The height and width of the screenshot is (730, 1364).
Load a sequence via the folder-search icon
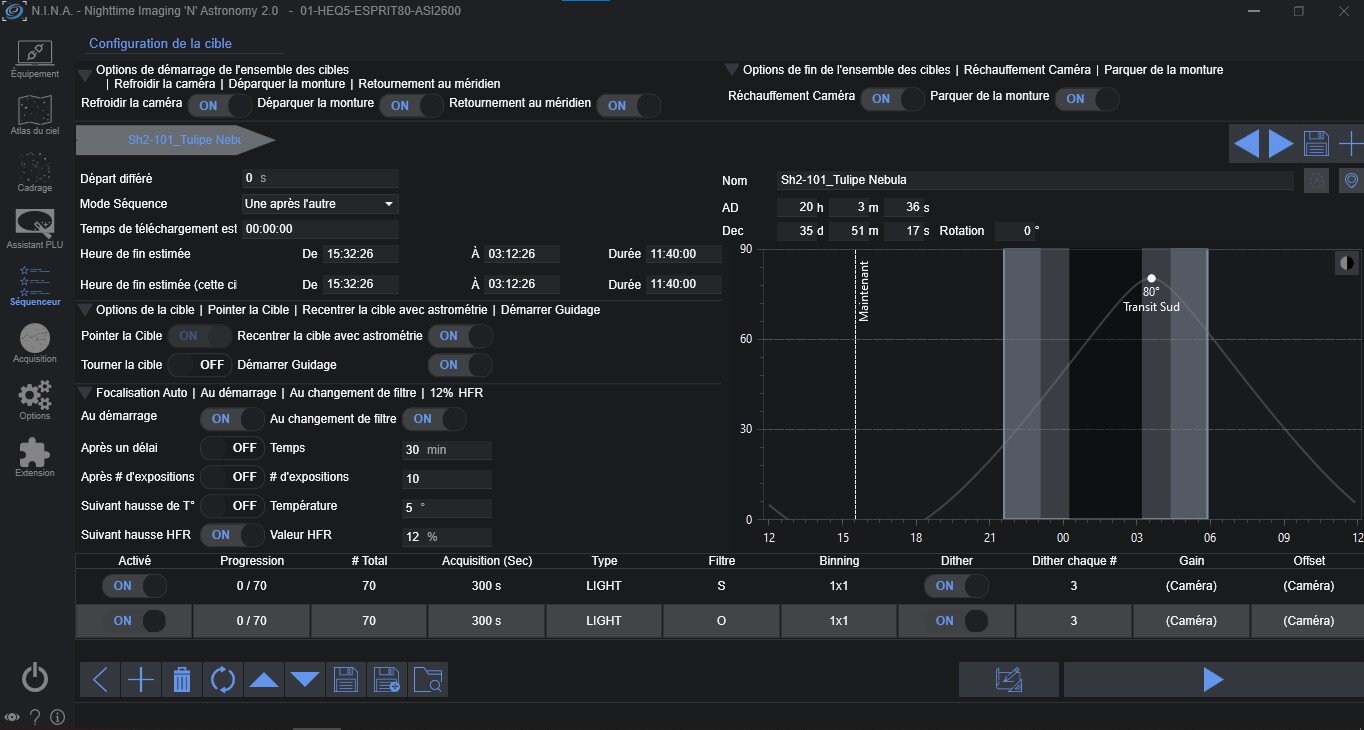point(428,680)
